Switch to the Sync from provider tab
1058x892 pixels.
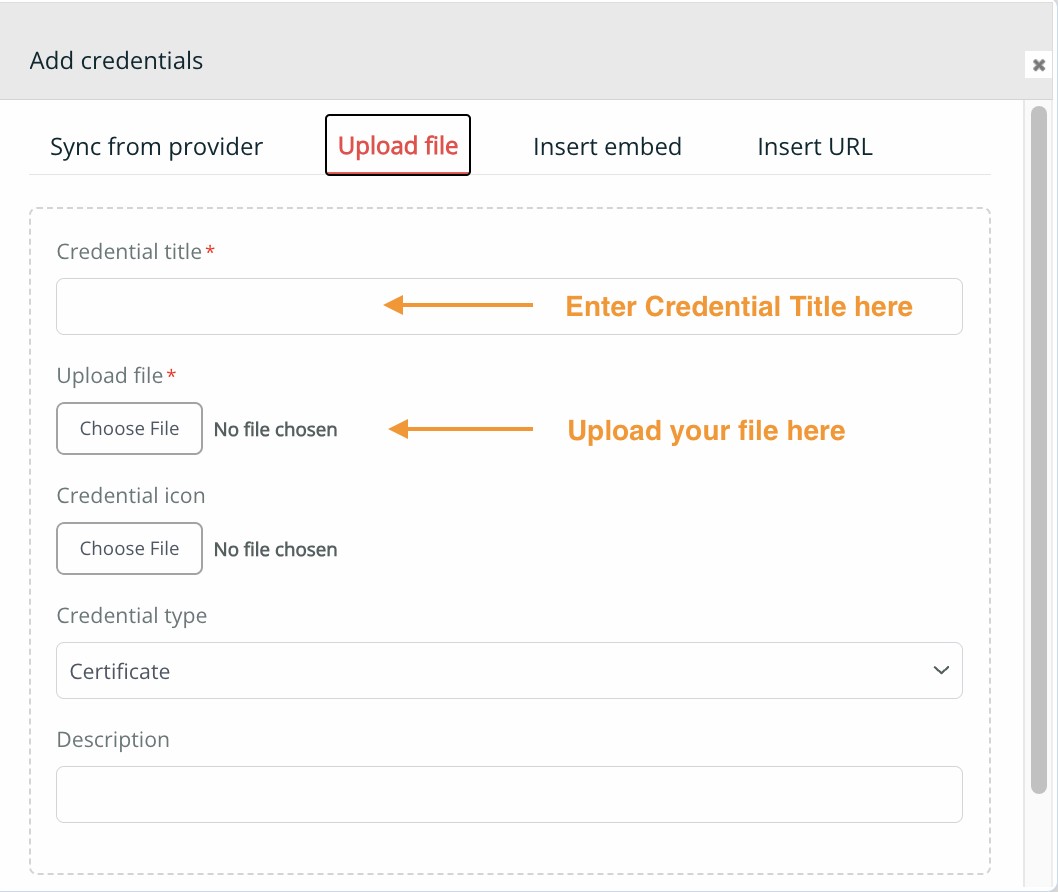click(x=157, y=146)
